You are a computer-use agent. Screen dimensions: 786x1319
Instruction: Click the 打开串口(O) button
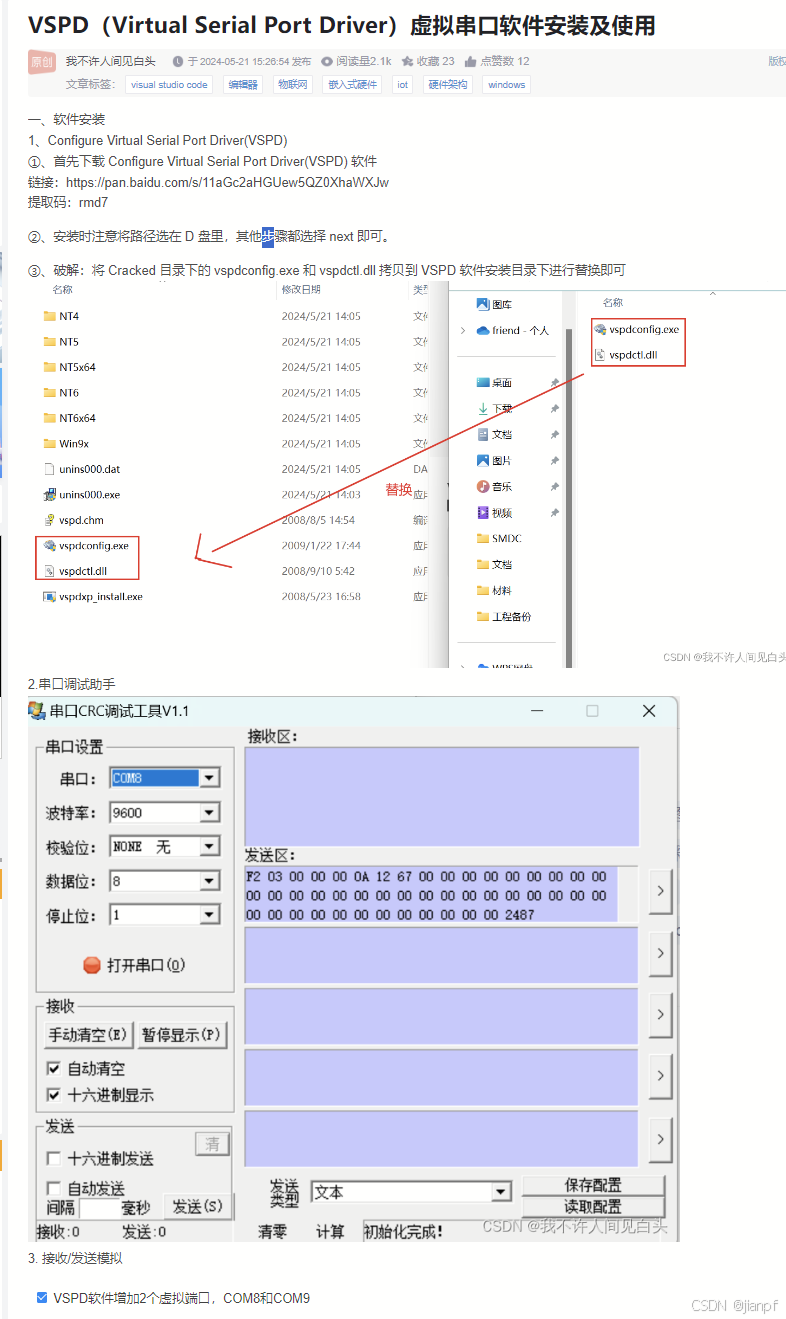click(x=134, y=965)
